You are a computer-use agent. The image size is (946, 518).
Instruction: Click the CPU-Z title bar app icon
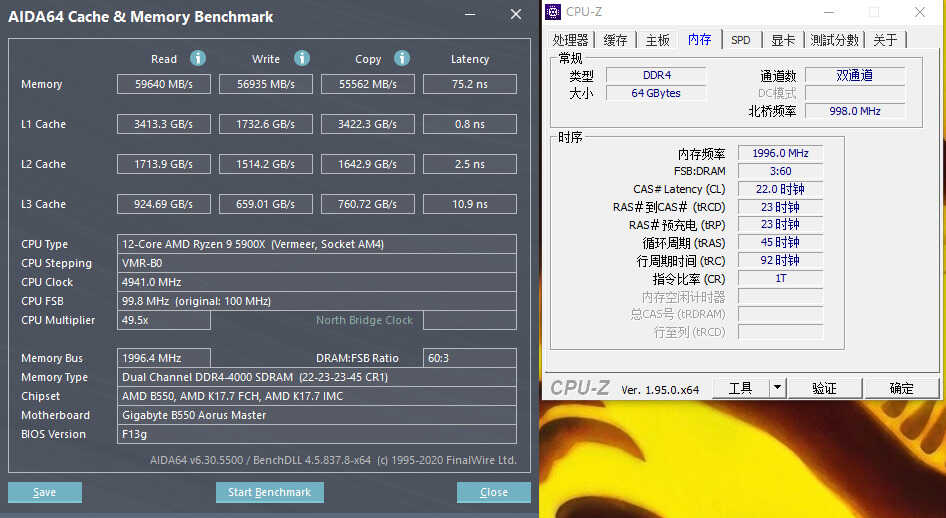pyautogui.click(x=553, y=11)
